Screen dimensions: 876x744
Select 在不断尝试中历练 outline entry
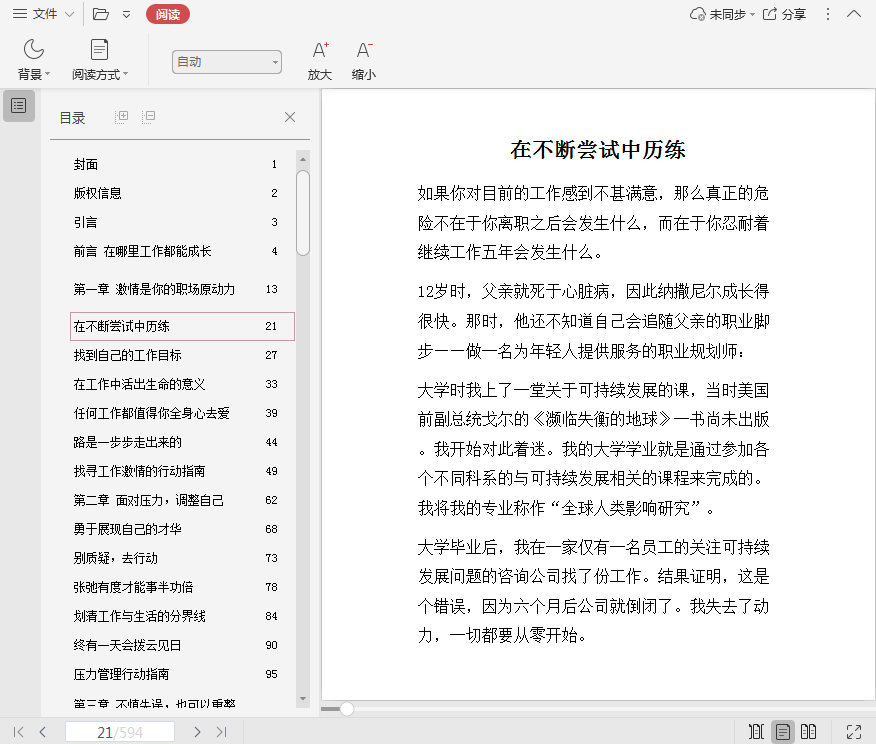[182, 326]
